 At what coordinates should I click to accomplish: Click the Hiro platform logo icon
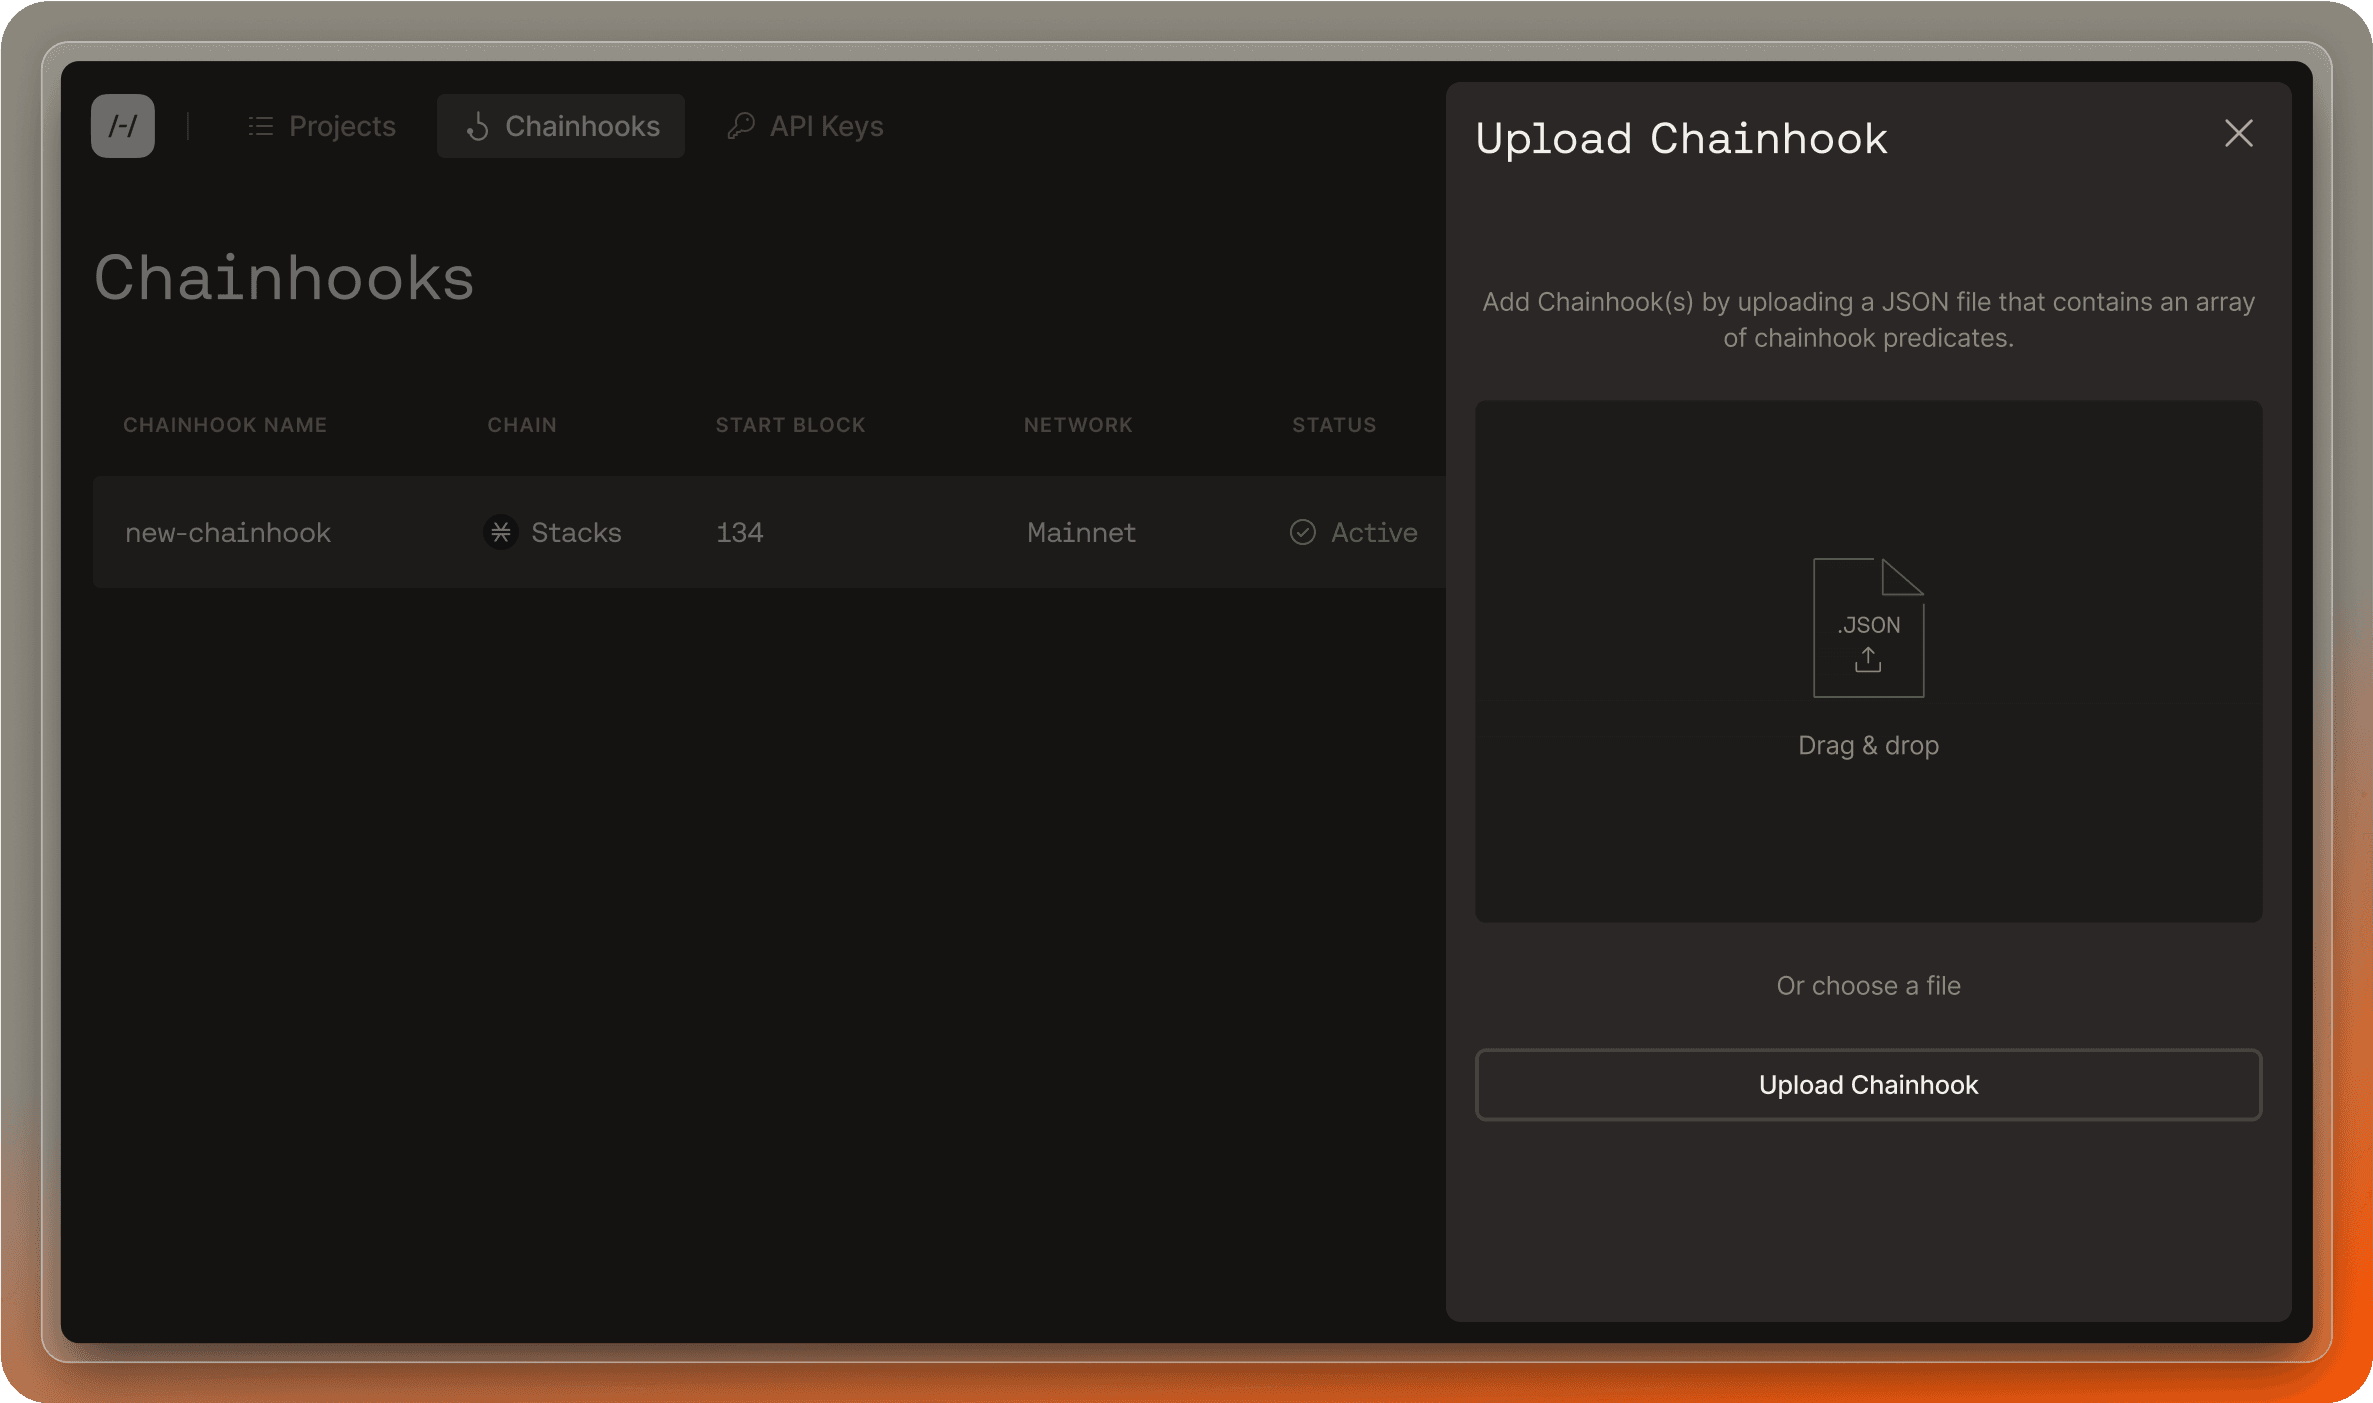pyautogui.click(x=122, y=126)
